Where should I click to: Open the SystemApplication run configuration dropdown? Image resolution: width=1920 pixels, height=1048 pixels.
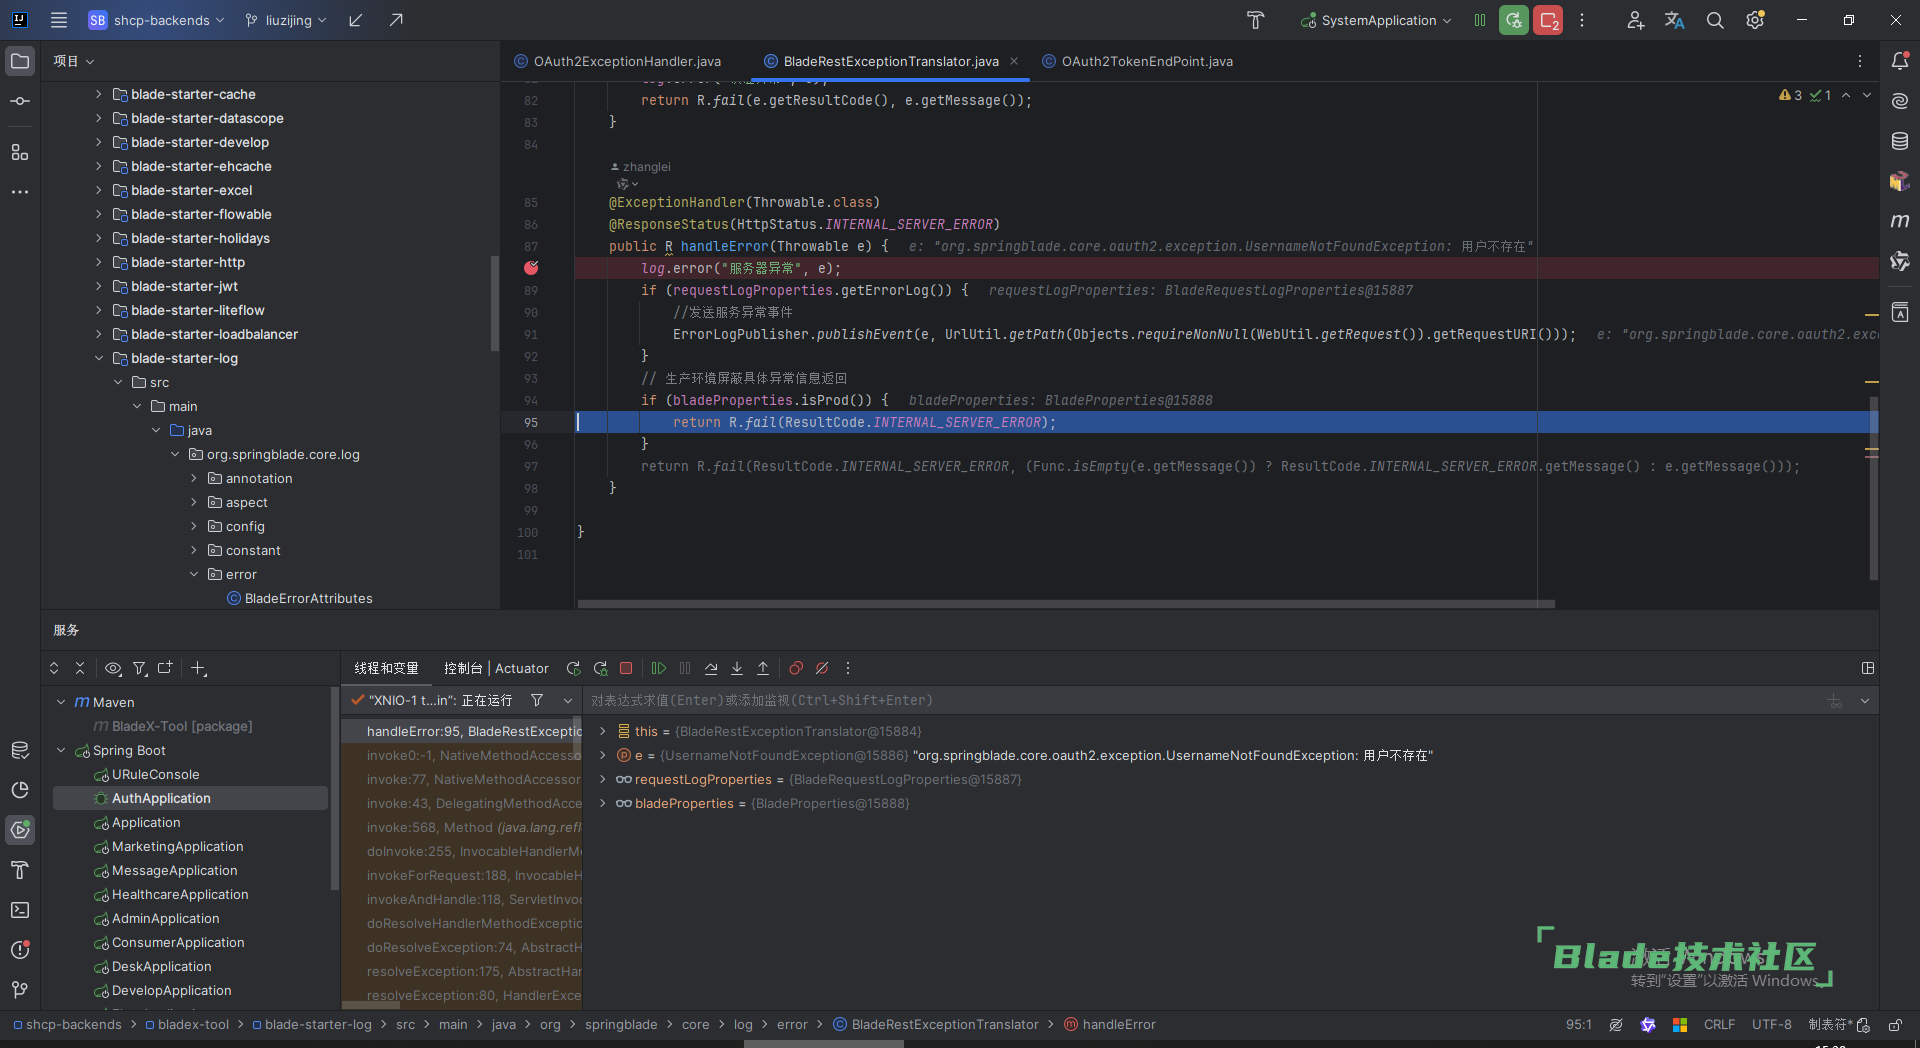point(1376,20)
